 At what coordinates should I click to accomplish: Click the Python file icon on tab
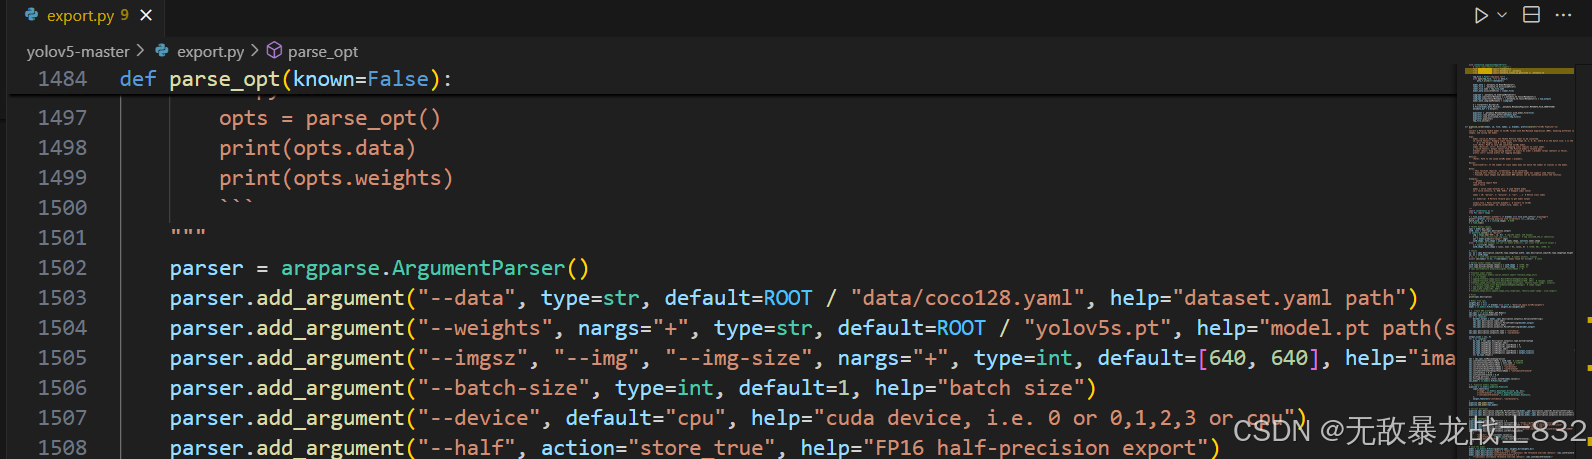31,15
